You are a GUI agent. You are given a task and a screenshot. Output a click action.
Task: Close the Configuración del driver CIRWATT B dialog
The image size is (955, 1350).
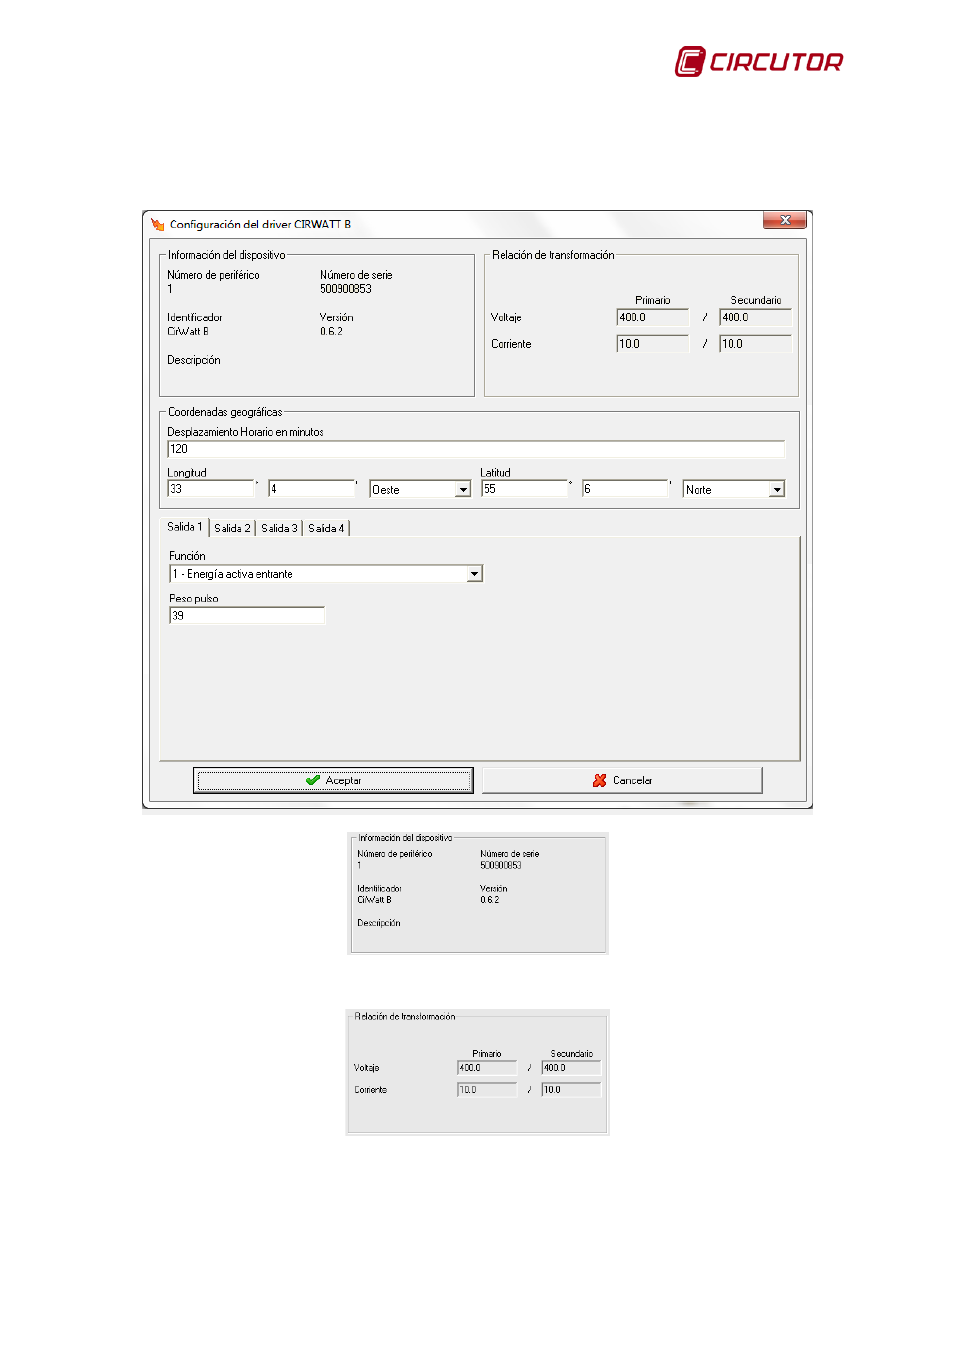(785, 220)
